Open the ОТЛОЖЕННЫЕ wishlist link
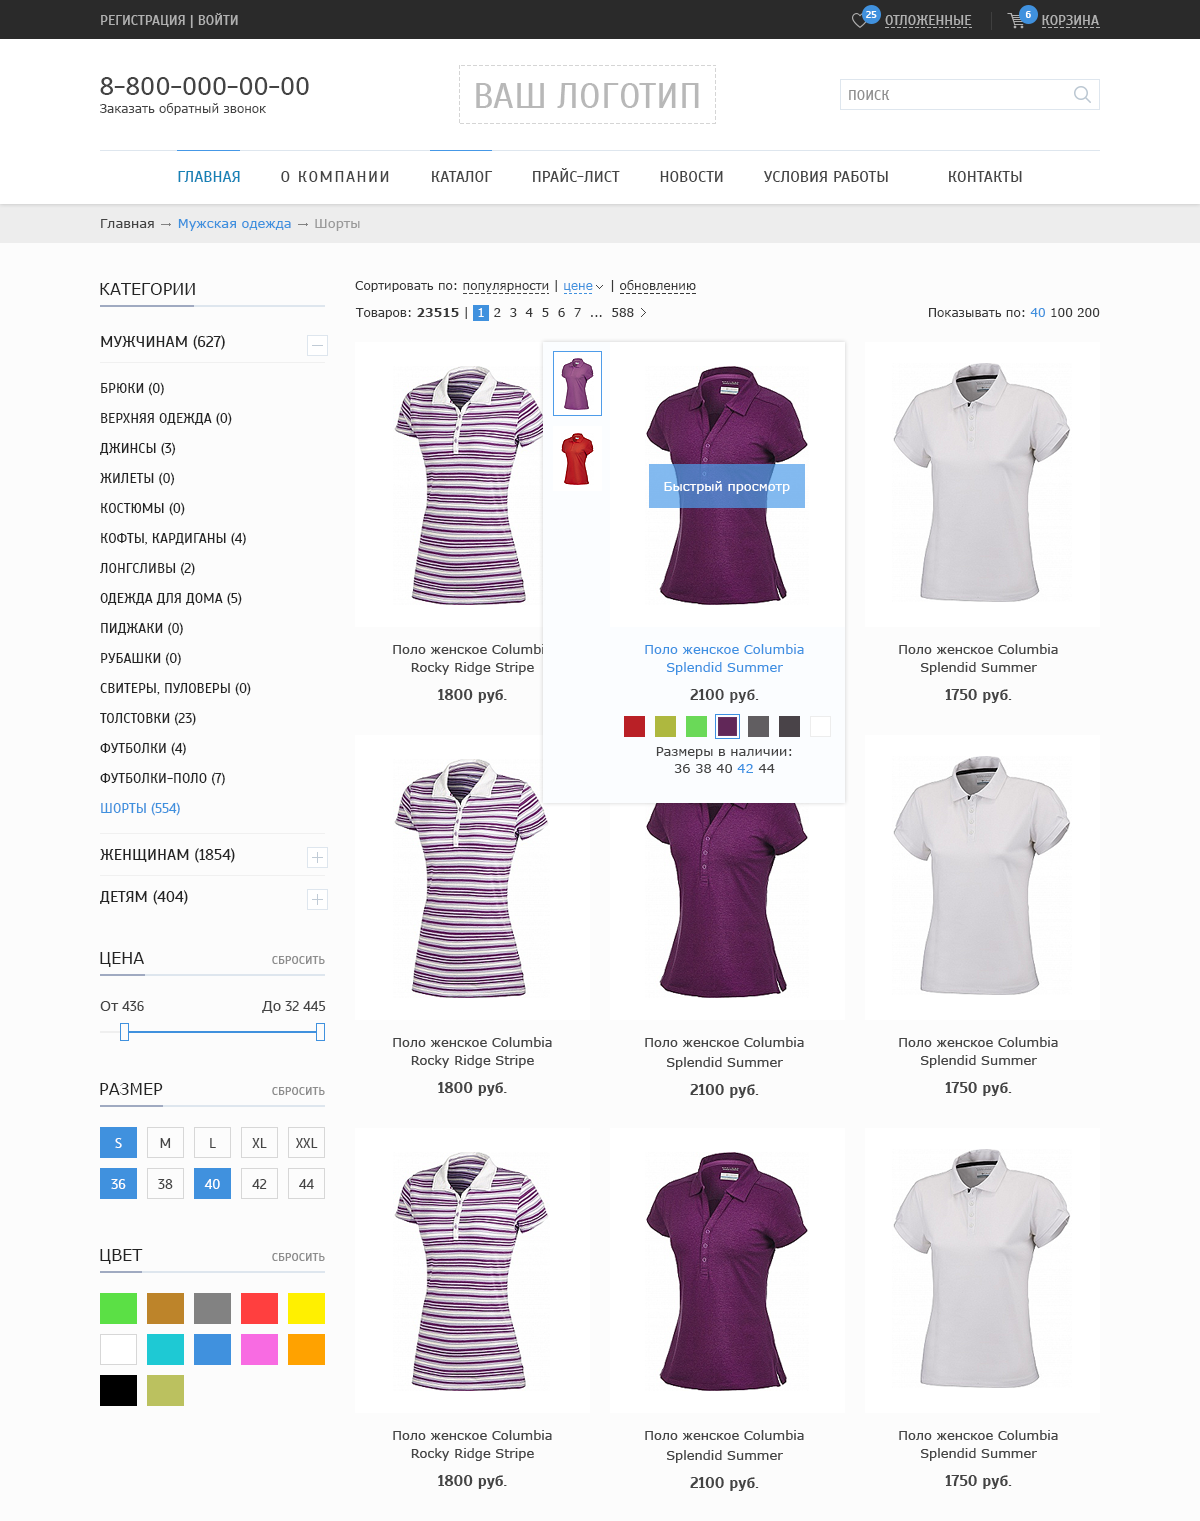This screenshot has height=1521, width=1200. click(928, 20)
